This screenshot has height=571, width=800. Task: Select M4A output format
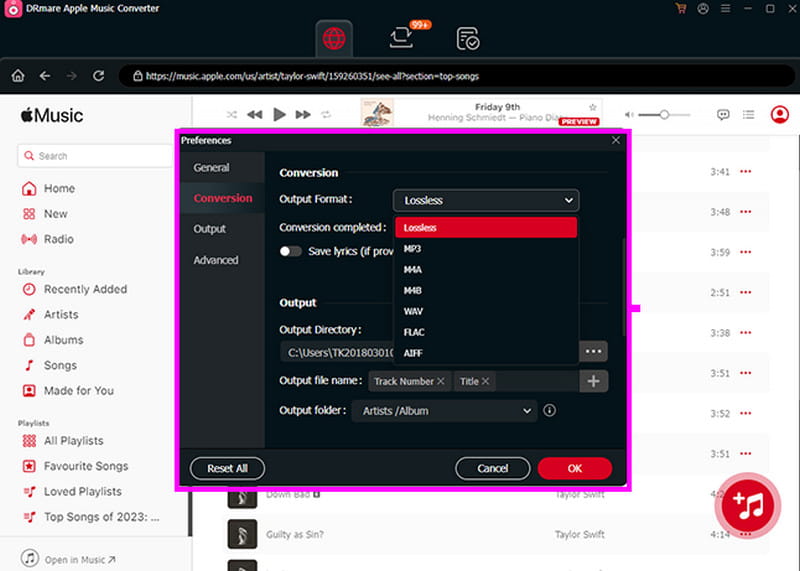point(486,270)
